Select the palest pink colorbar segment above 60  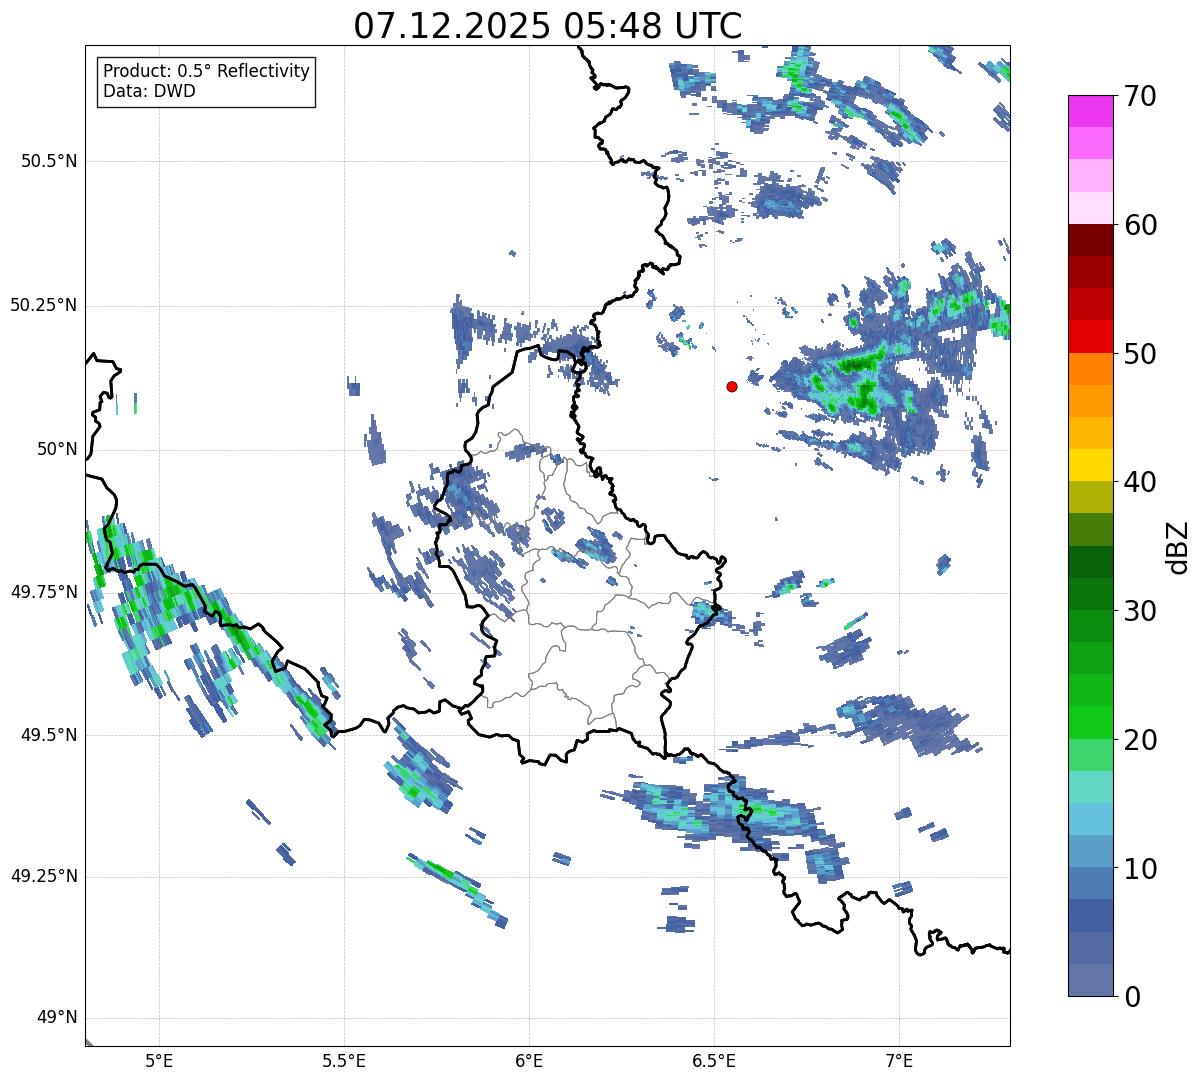(1091, 208)
